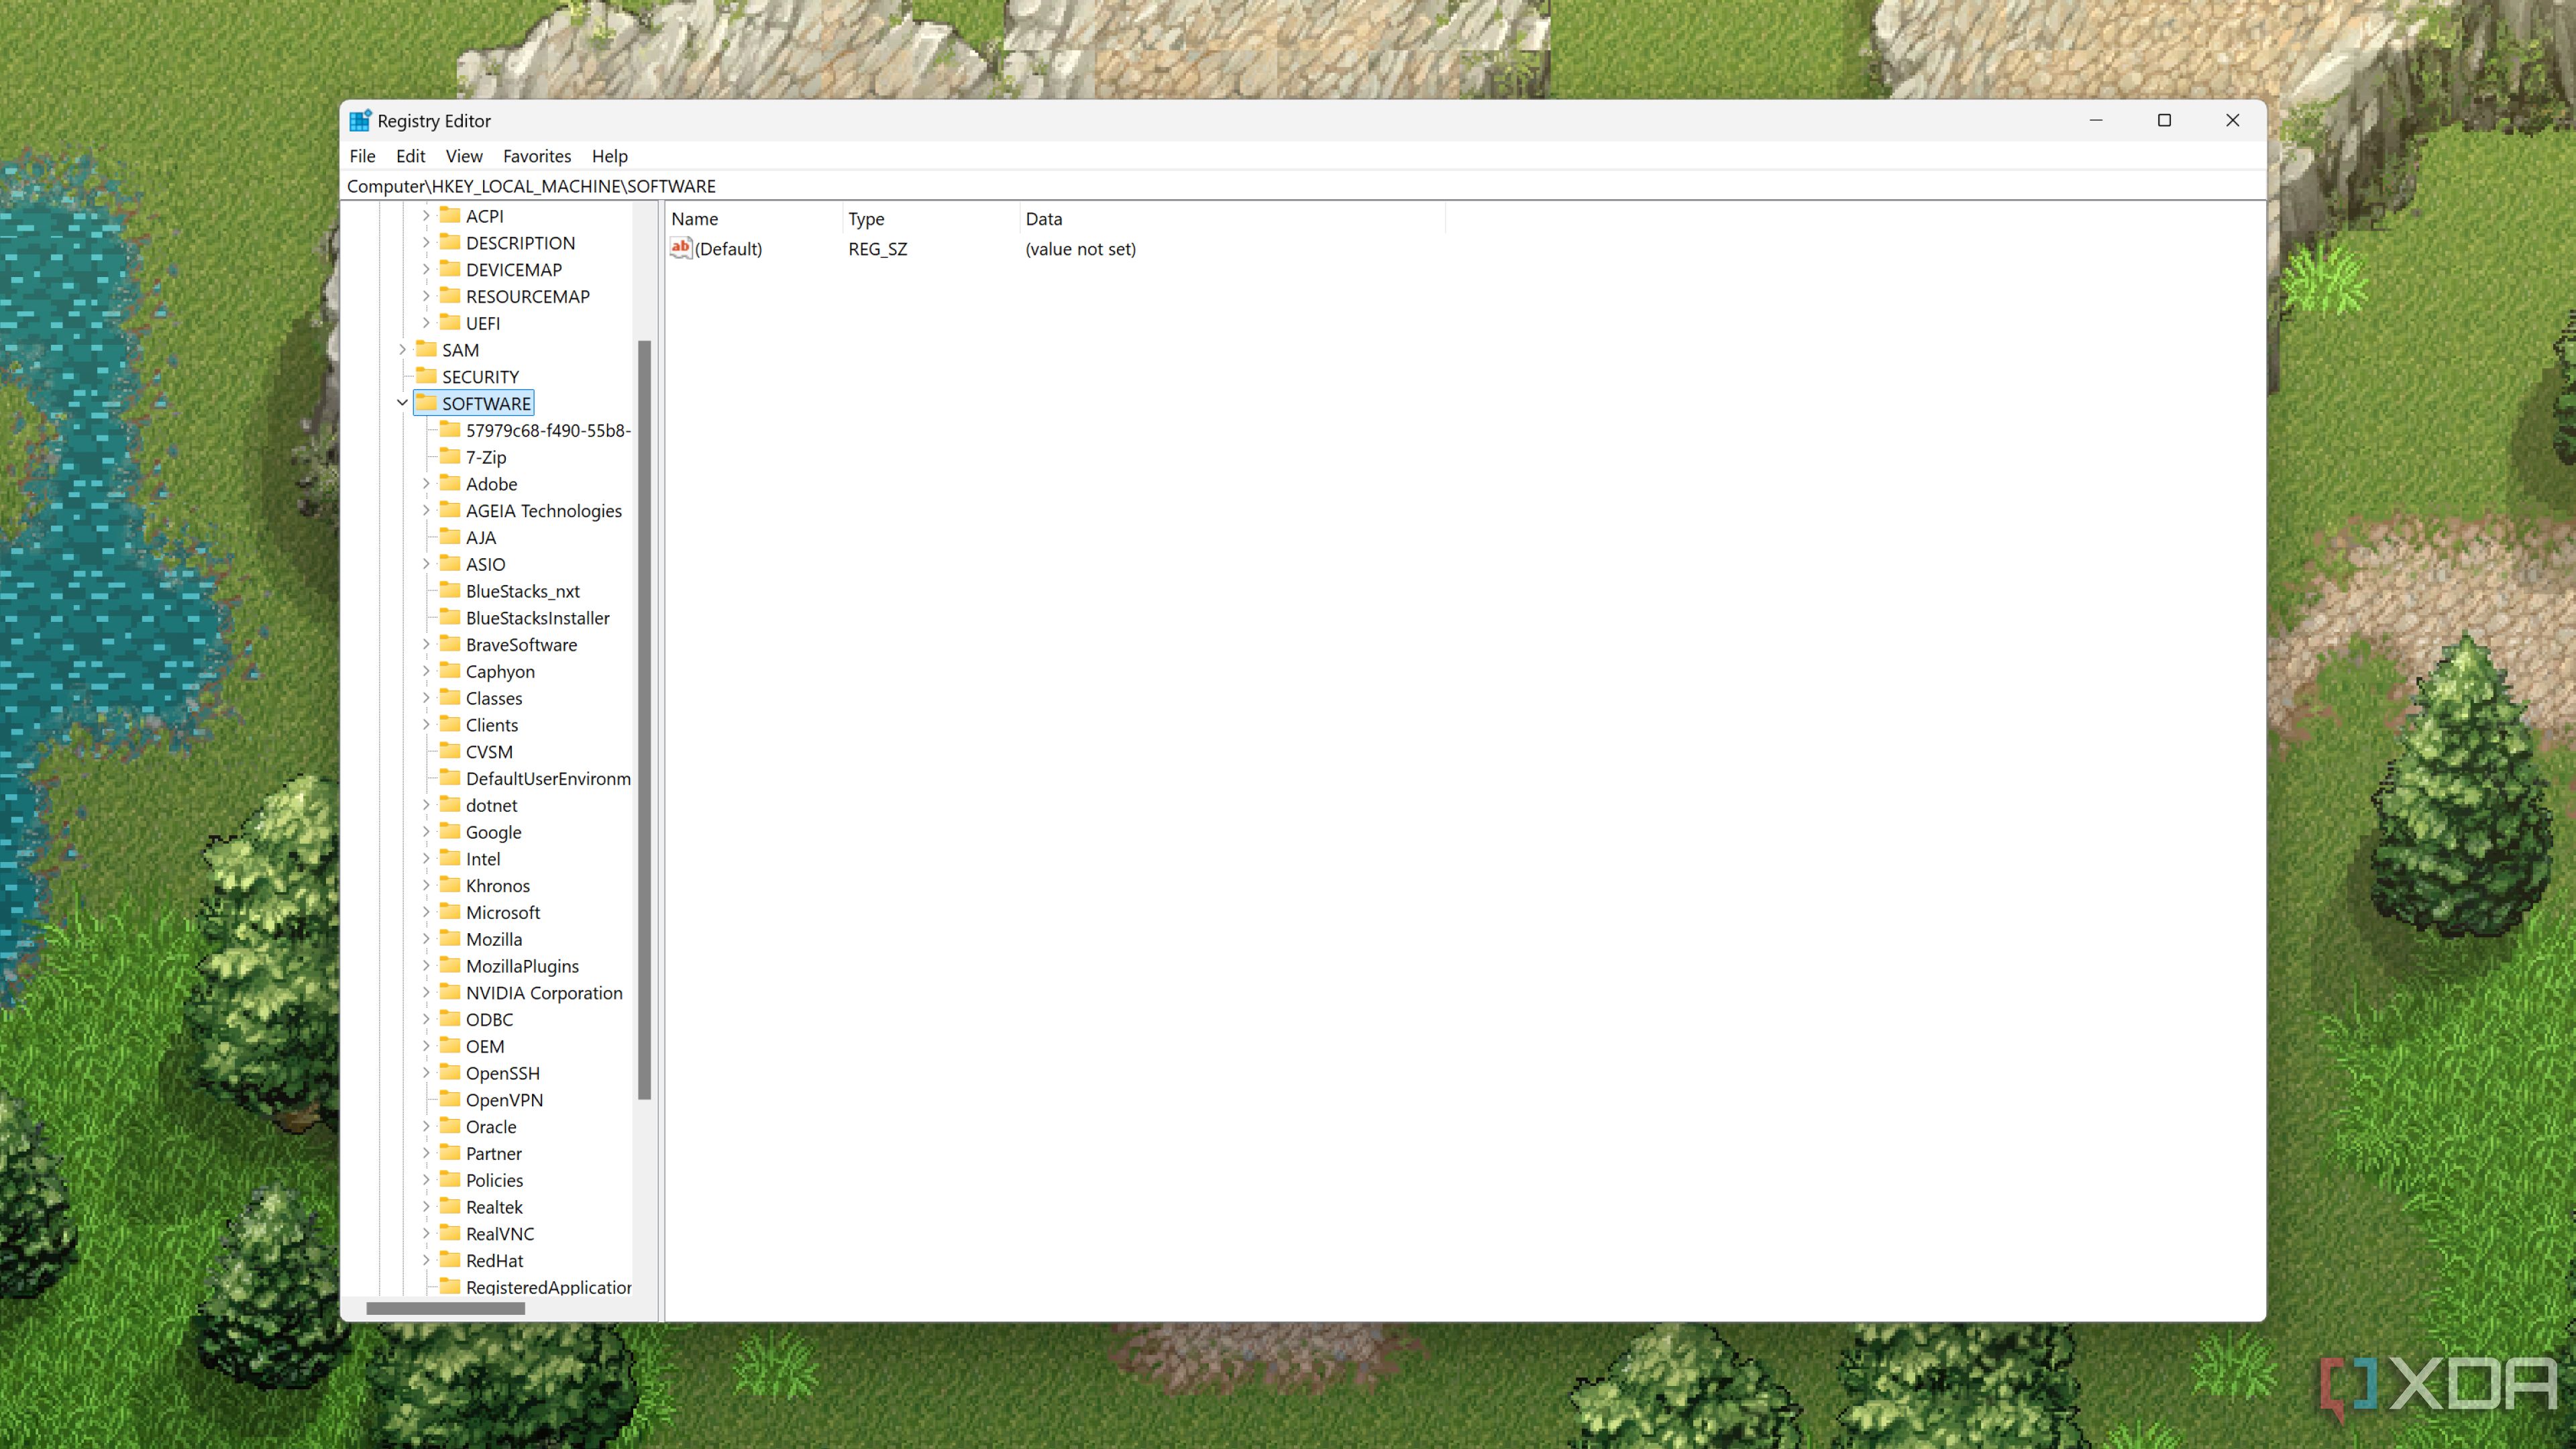Expand the Mozilla key
The height and width of the screenshot is (1449, 2576).
pos(426,939)
